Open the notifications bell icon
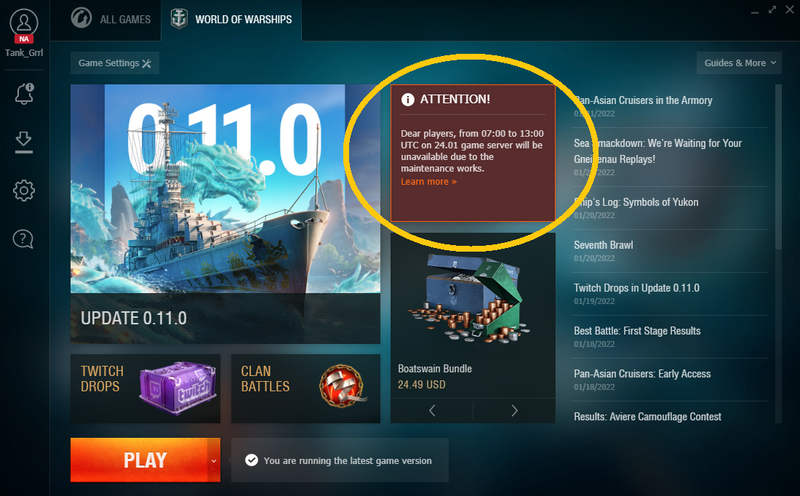 (x=24, y=94)
